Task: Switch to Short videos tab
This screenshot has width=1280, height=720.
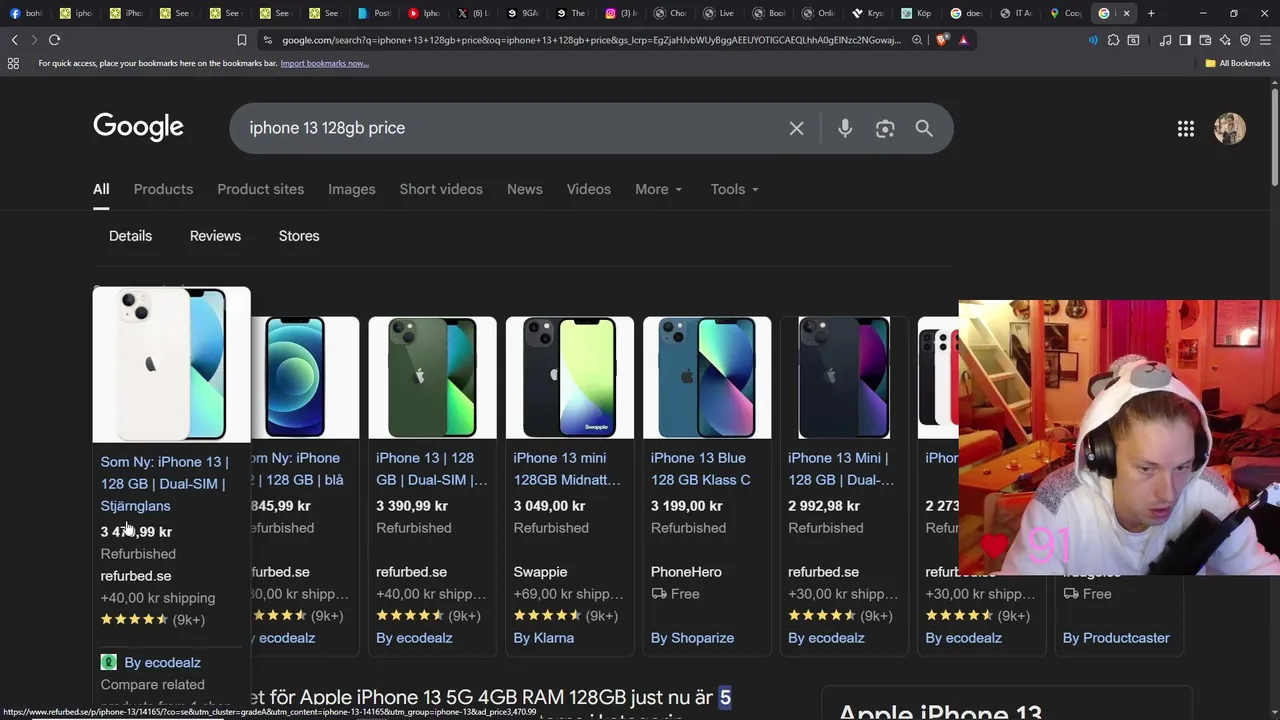Action: (441, 189)
